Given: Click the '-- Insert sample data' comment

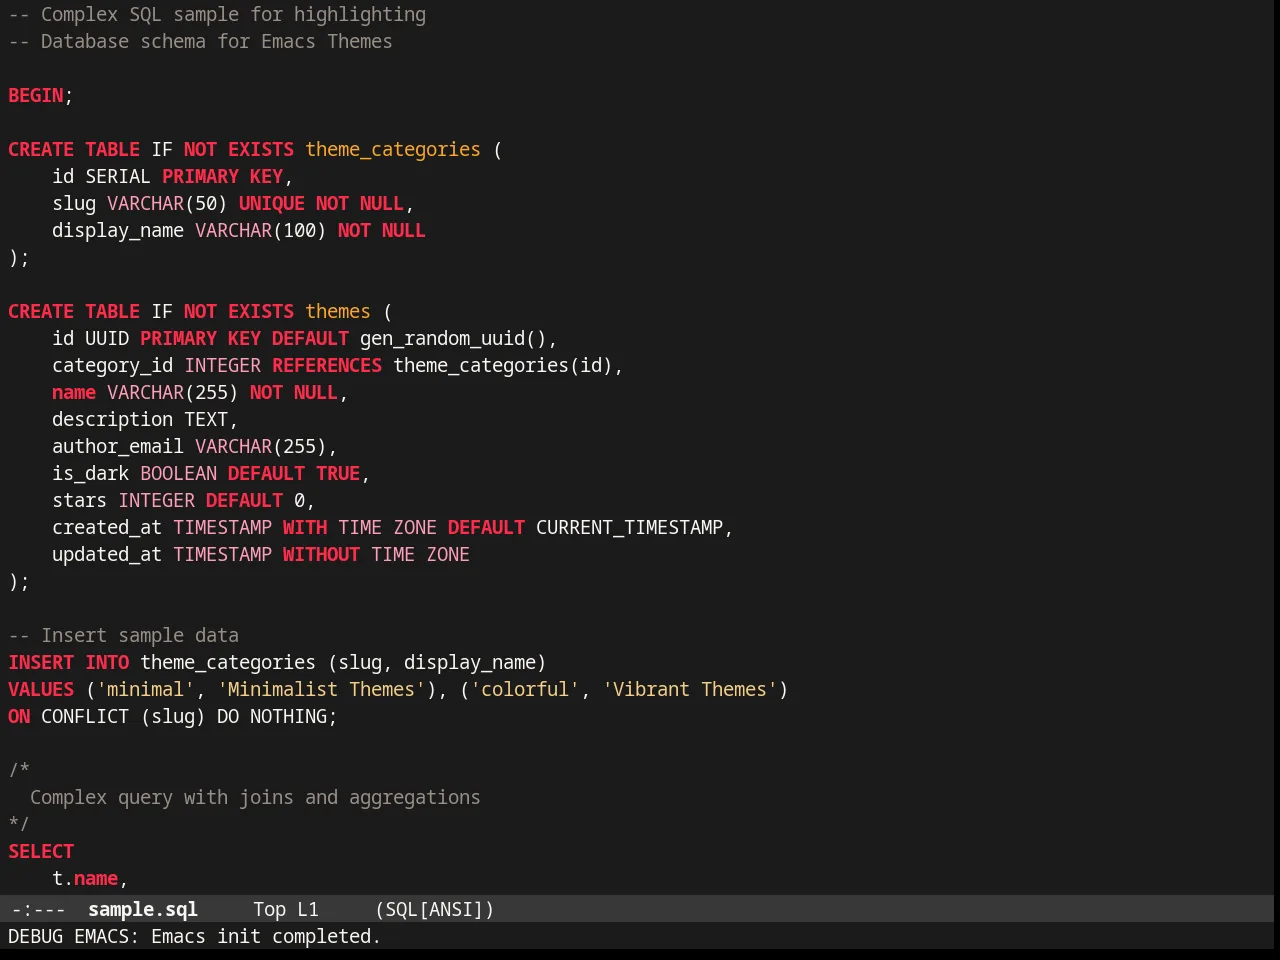Looking at the screenshot, I should 124,635.
